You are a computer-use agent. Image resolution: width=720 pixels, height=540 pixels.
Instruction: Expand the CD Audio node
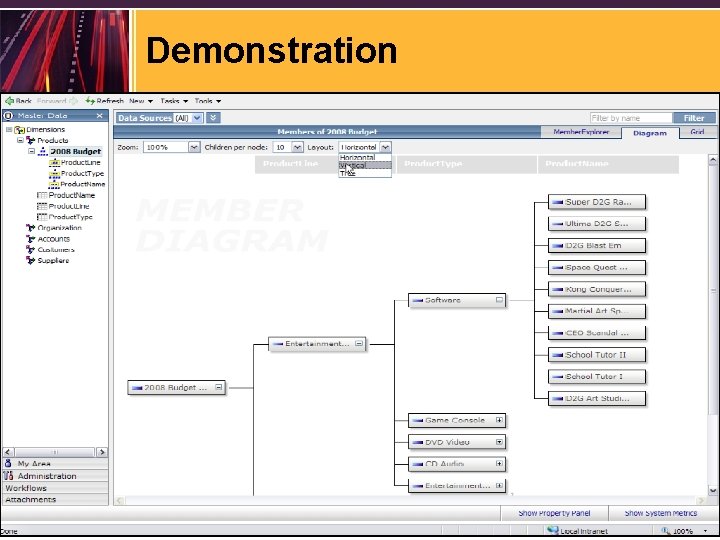[499, 464]
